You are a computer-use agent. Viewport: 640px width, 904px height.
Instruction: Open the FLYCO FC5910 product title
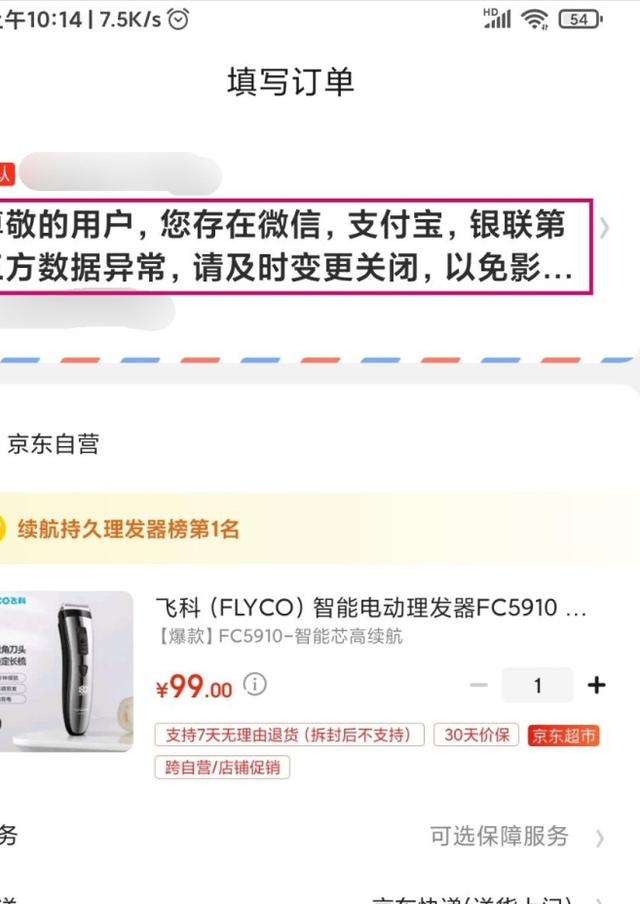(371, 608)
